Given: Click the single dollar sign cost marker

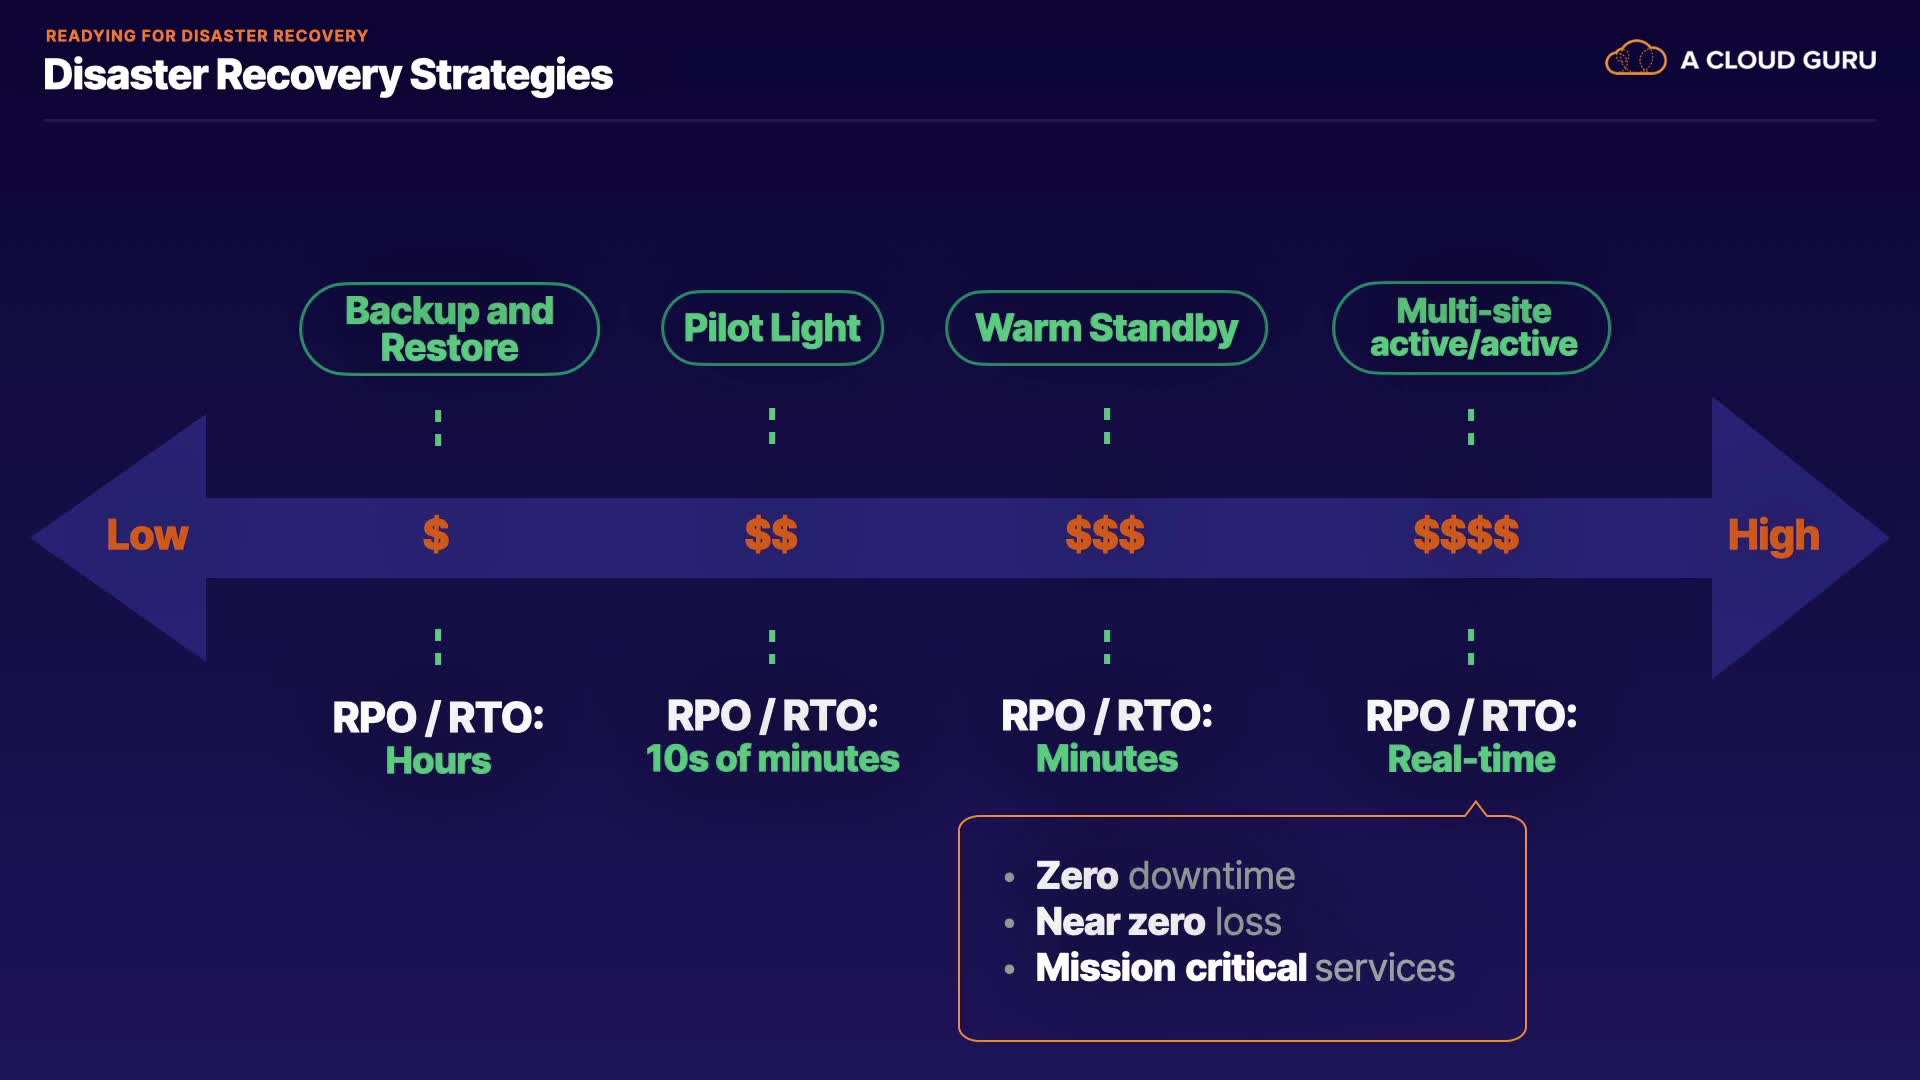Looking at the screenshot, I should click(x=436, y=535).
